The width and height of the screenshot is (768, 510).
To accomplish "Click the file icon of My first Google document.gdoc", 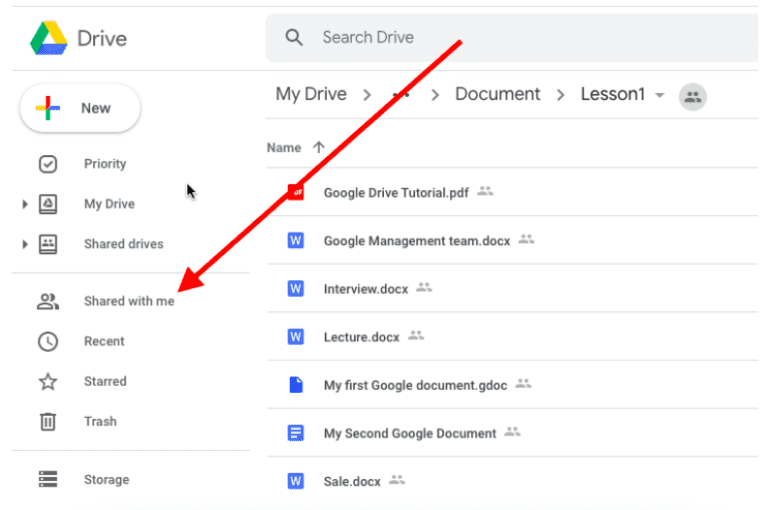I will click(x=296, y=385).
